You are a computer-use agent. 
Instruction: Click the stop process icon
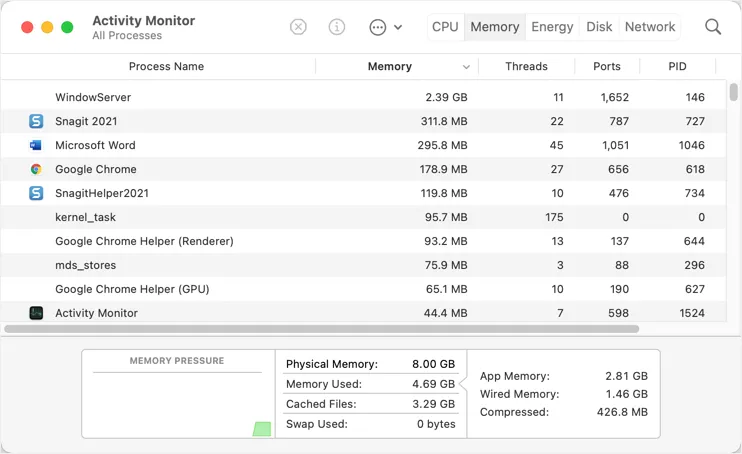point(298,27)
